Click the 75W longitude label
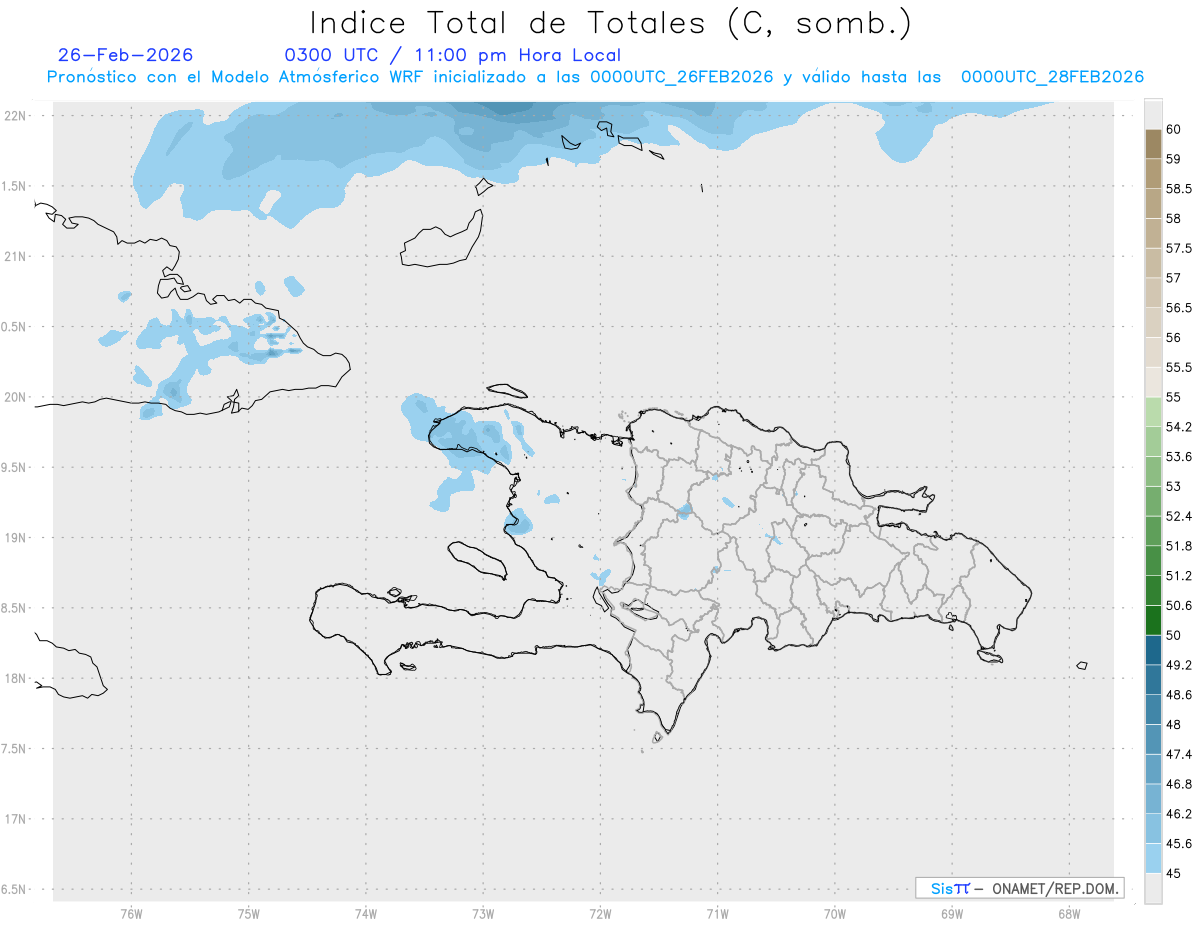Viewport: 1200px width, 927px height. coord(248,913)
